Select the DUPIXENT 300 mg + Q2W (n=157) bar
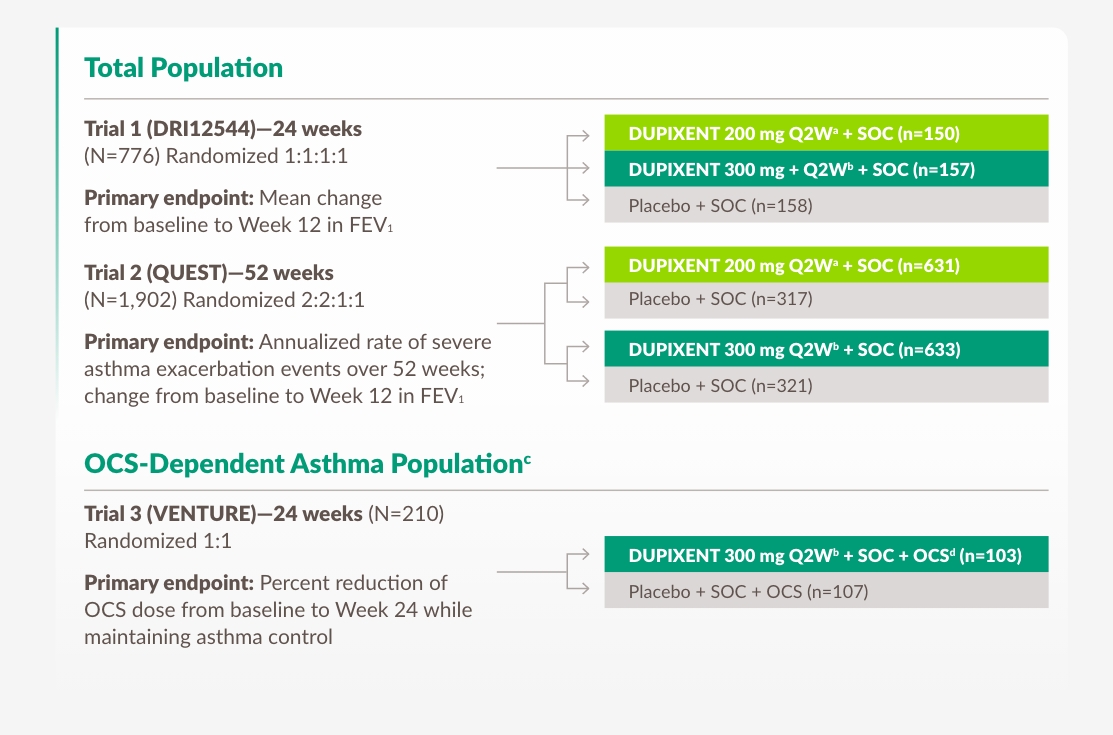 tap(826, 169)
